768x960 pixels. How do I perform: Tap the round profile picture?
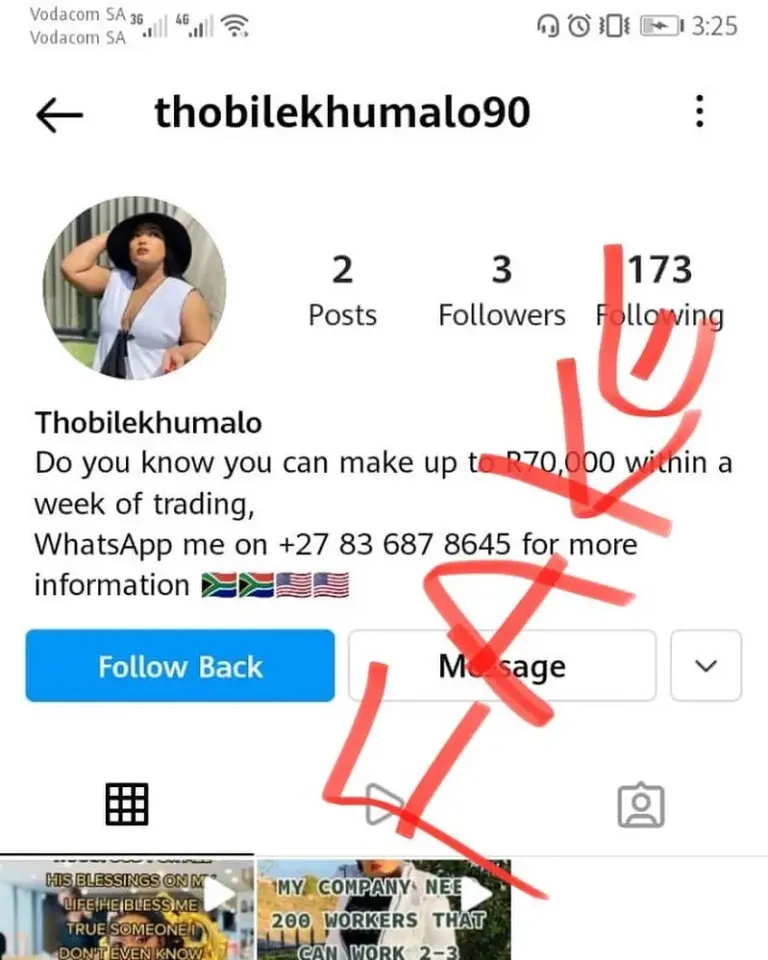point(134,288)
